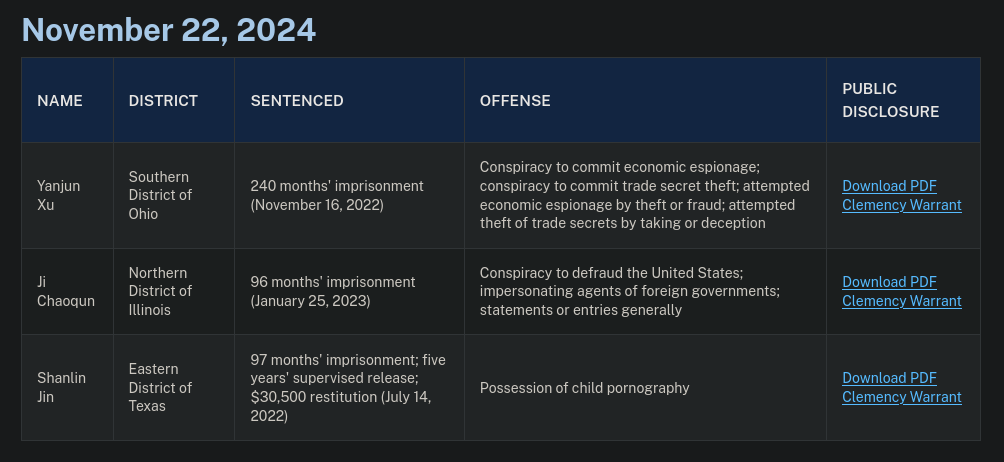This screenshot has height=462, width=1004.
Task: Open Ji Chaoqun's Clemency Warrant link
Action: 901,301
